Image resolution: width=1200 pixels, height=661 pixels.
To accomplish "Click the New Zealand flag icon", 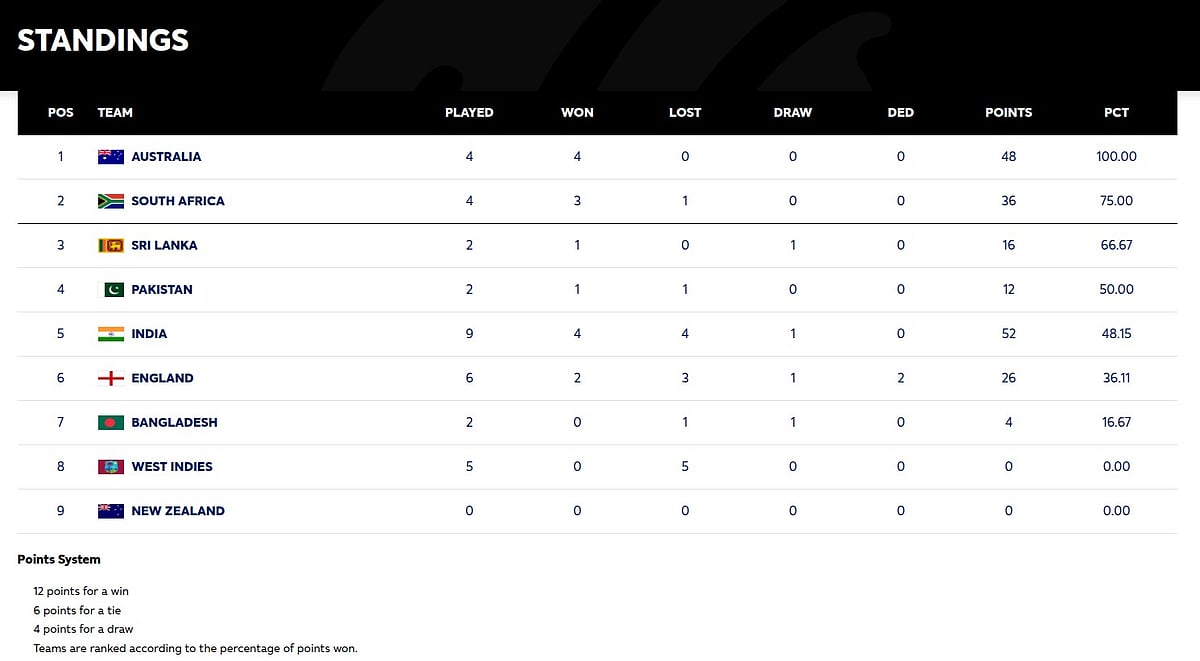I will tap(110, 511).
